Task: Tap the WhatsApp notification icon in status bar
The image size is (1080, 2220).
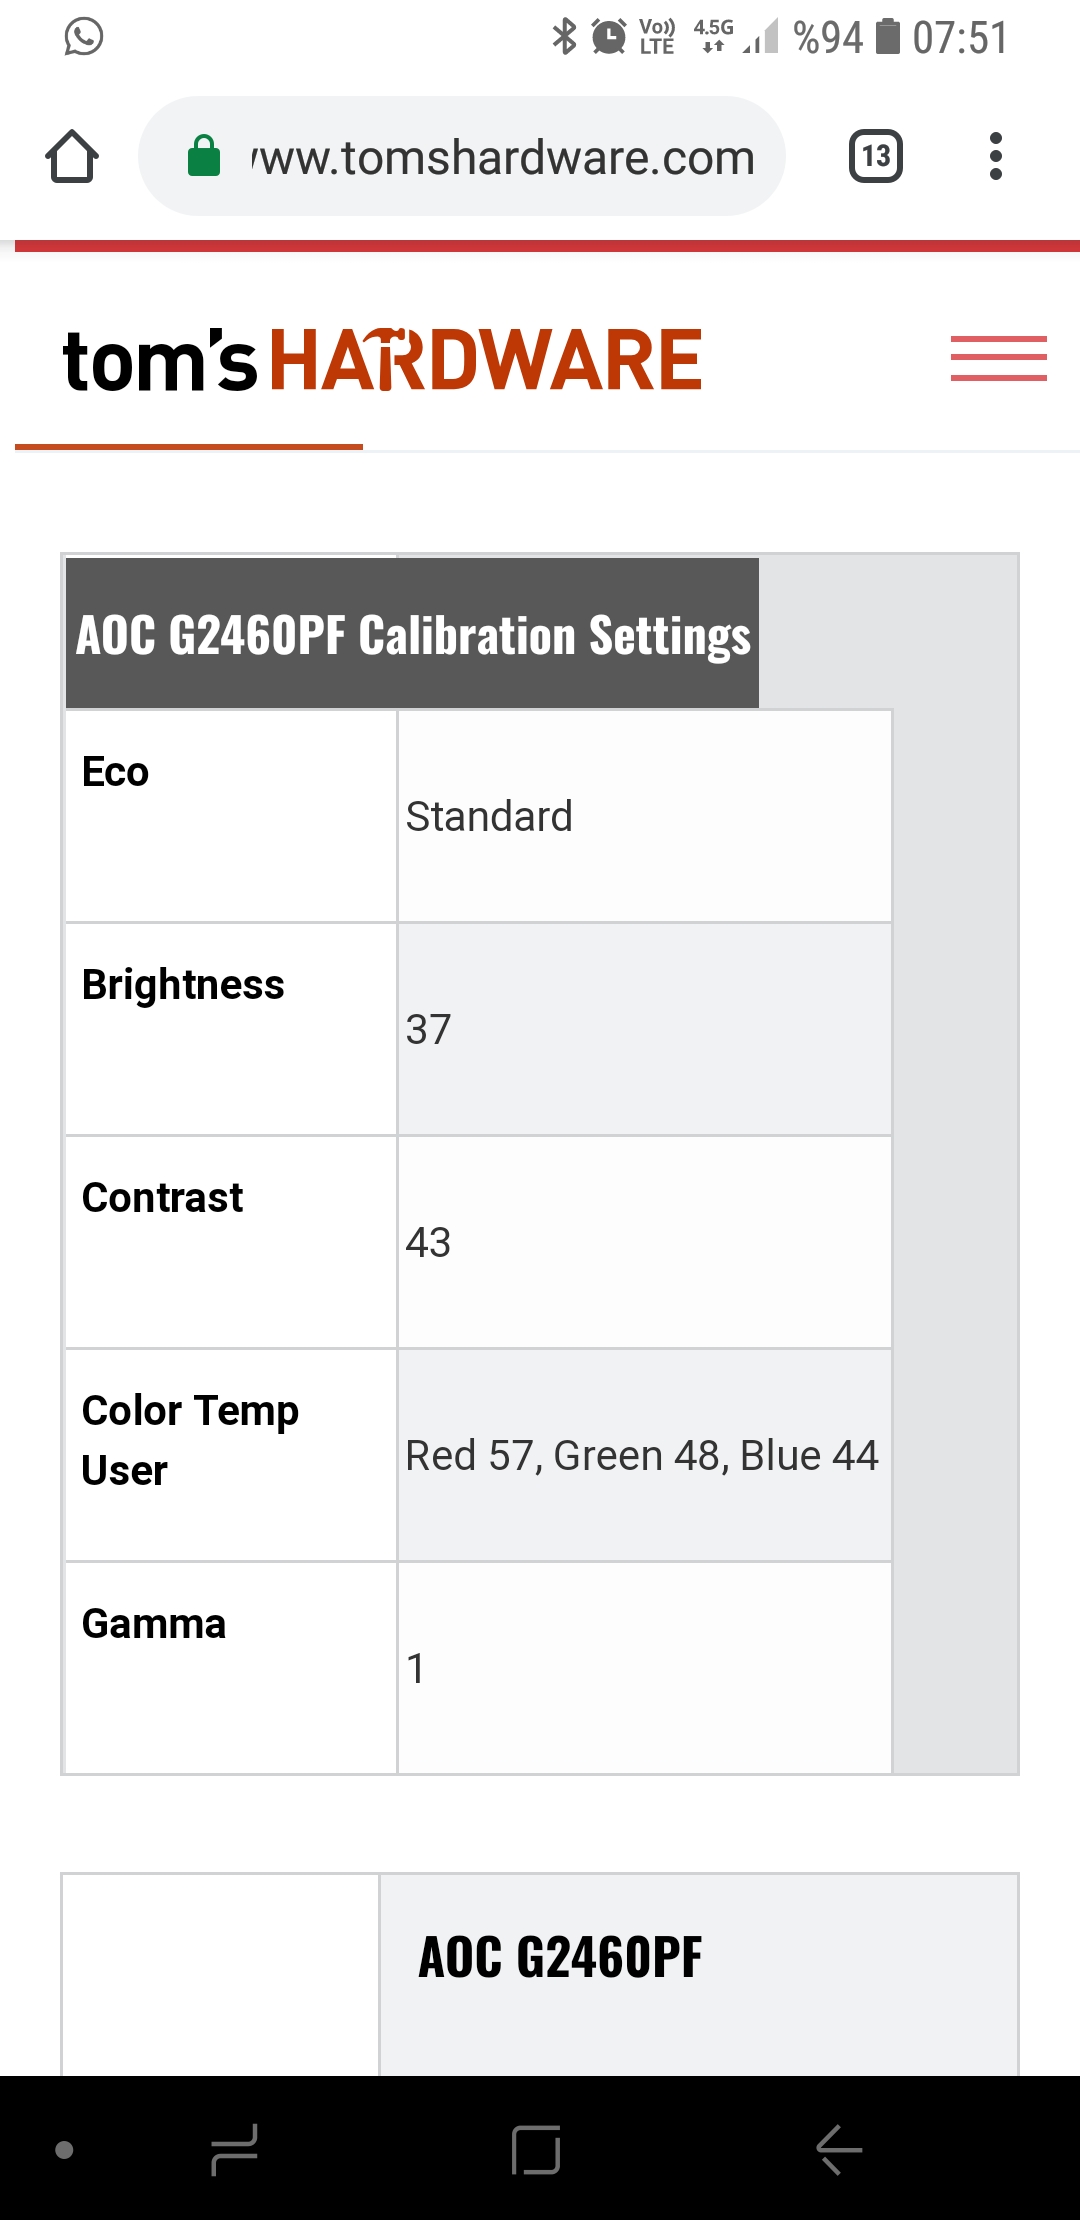Action: 84,37
